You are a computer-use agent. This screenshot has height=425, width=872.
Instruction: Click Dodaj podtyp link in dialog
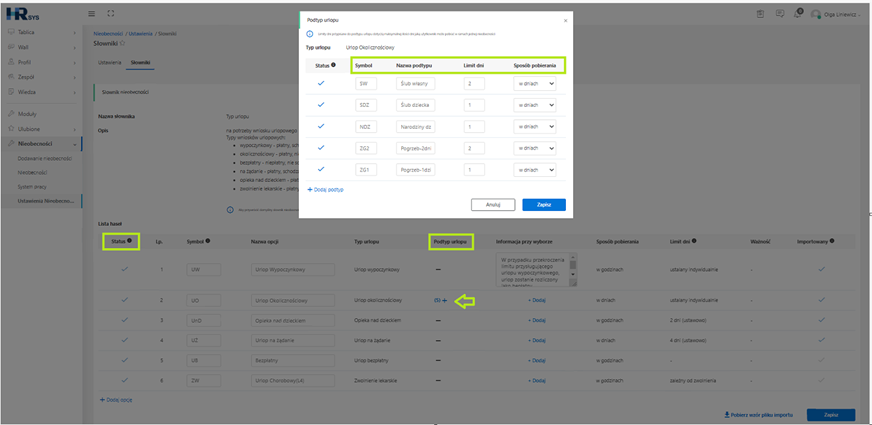tap(325, 190)
